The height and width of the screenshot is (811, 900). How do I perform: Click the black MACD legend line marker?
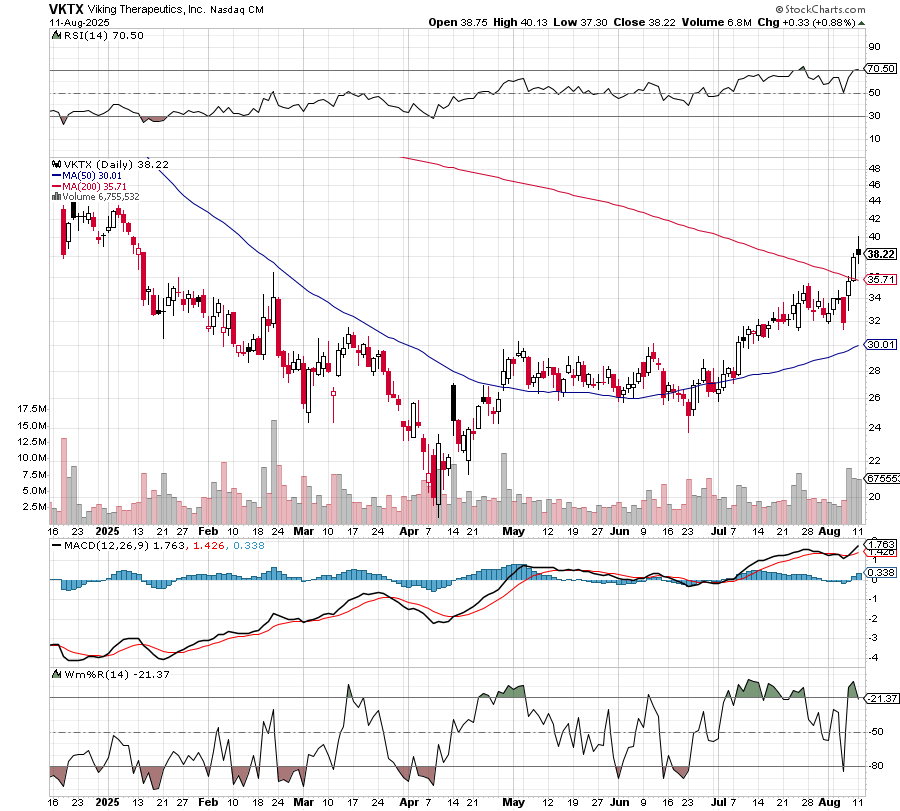[x=56, y=545]
